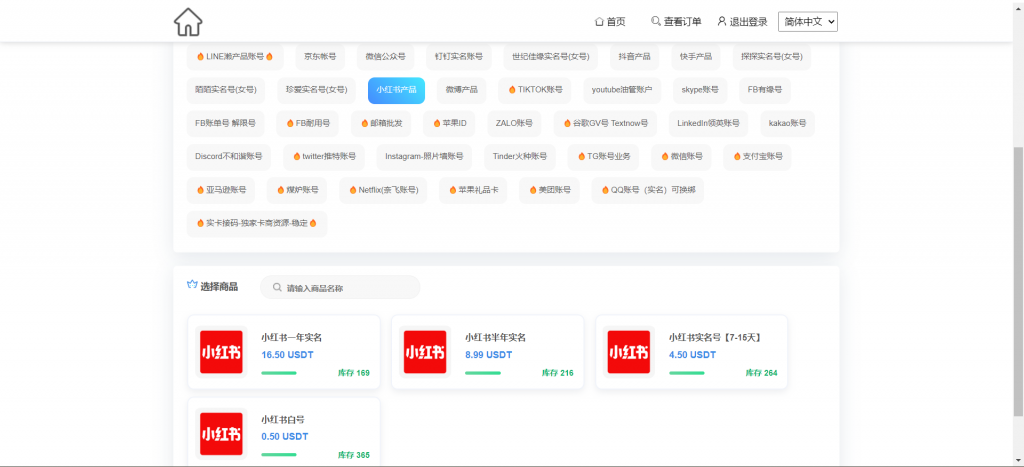Switch to the 微博产品 category

[462, 90]
